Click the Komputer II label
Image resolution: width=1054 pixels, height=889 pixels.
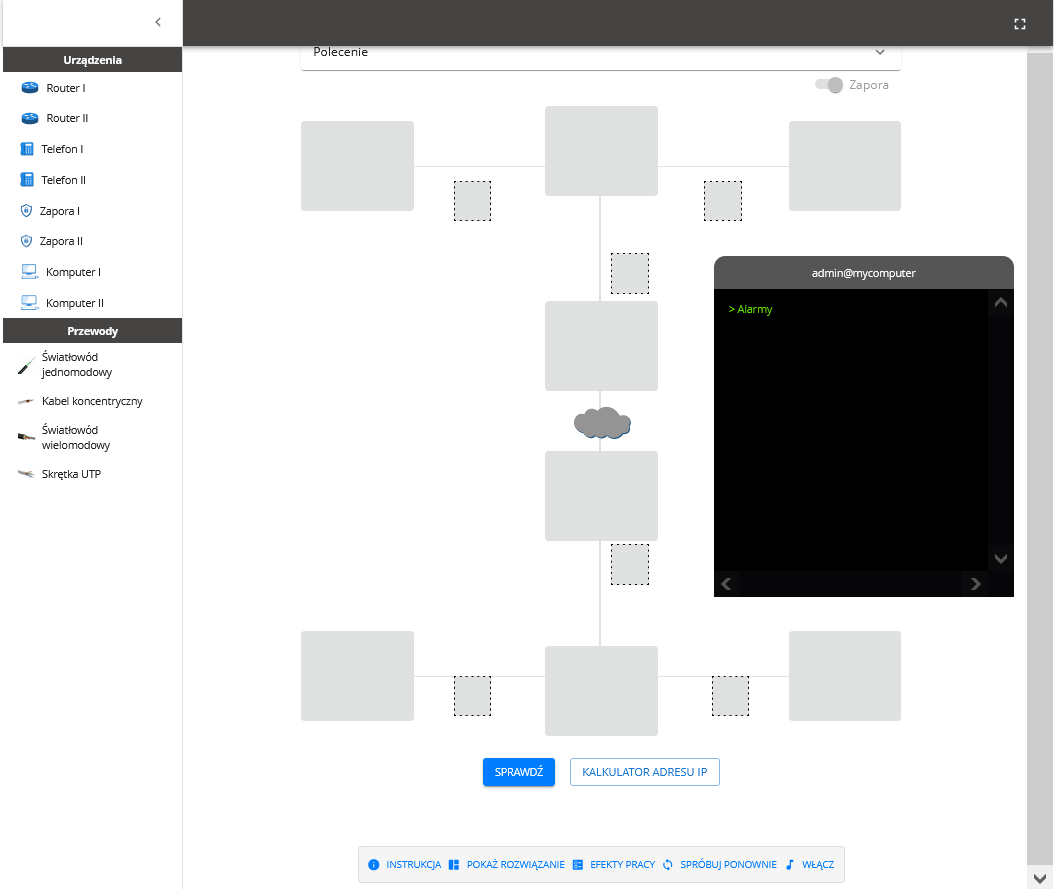point(75,303)
